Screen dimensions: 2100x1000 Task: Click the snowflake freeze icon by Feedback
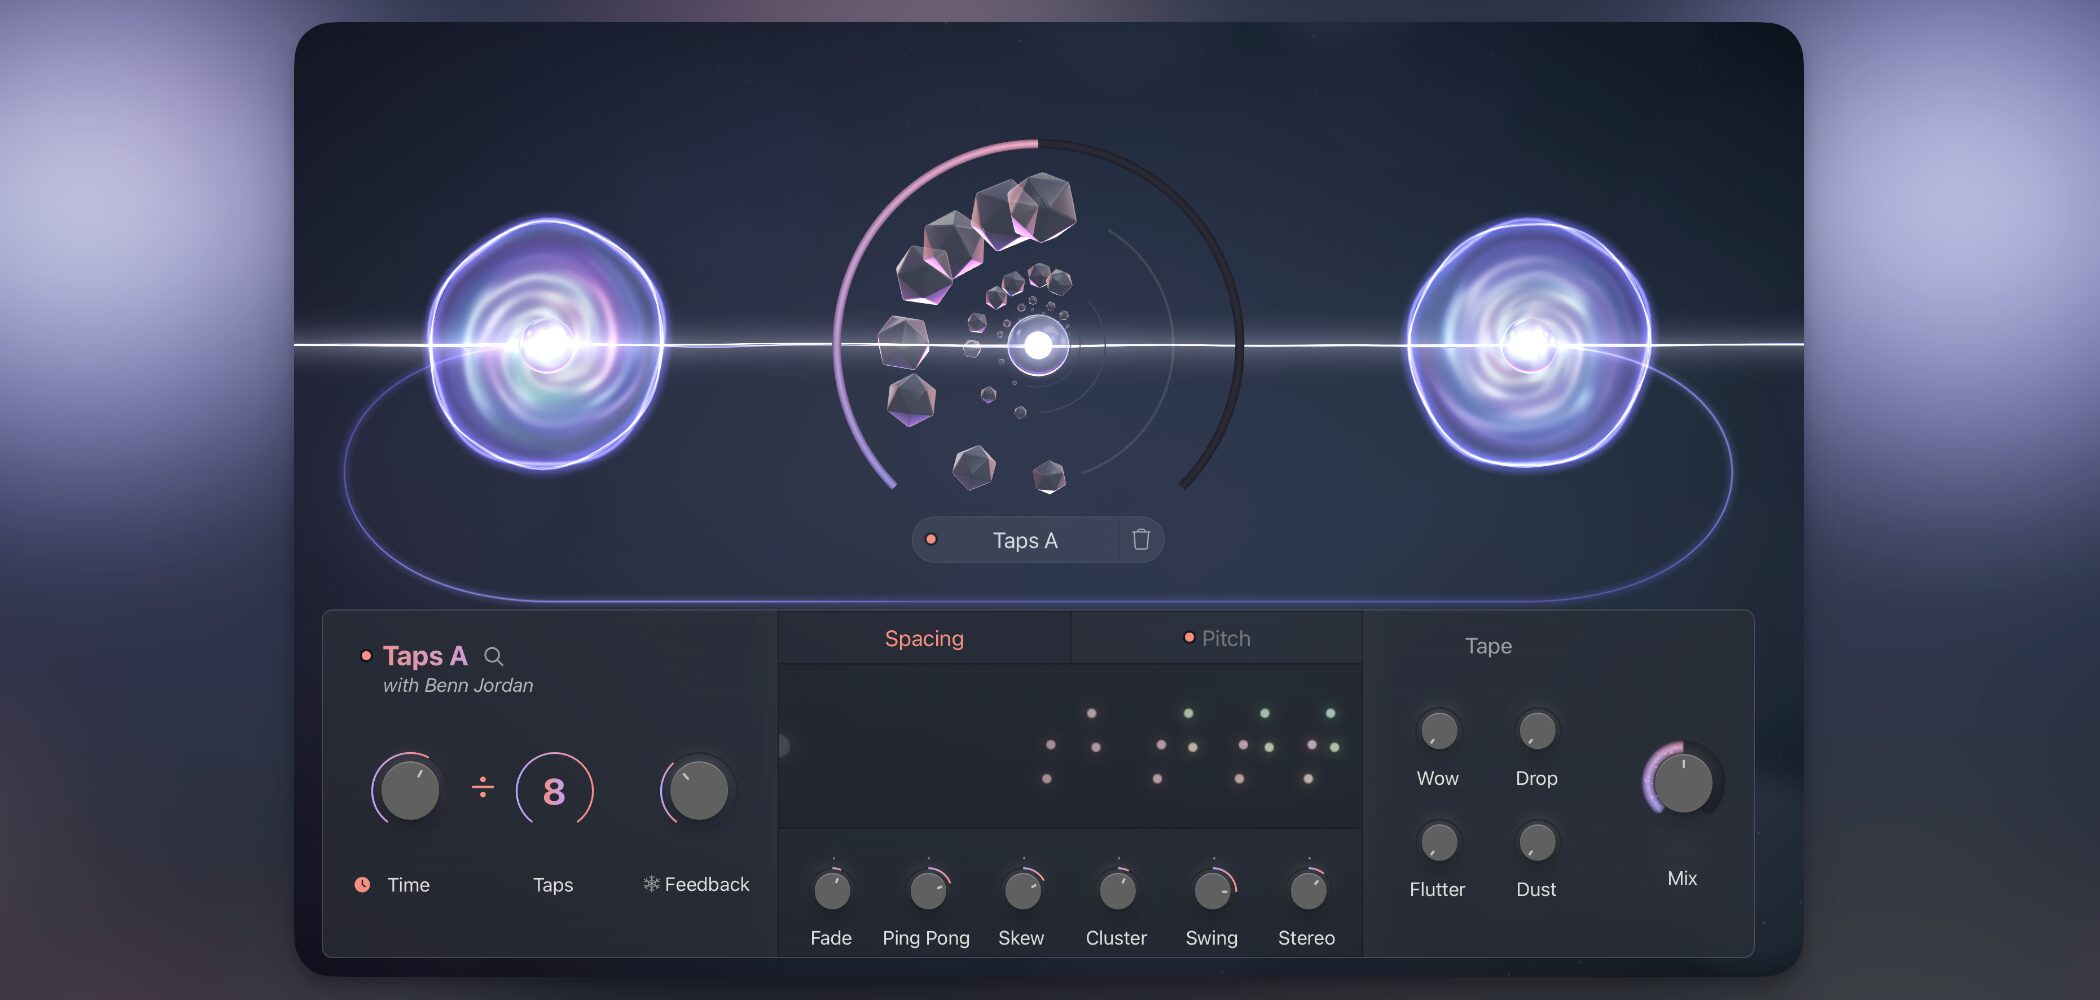[x=651, y=884]
